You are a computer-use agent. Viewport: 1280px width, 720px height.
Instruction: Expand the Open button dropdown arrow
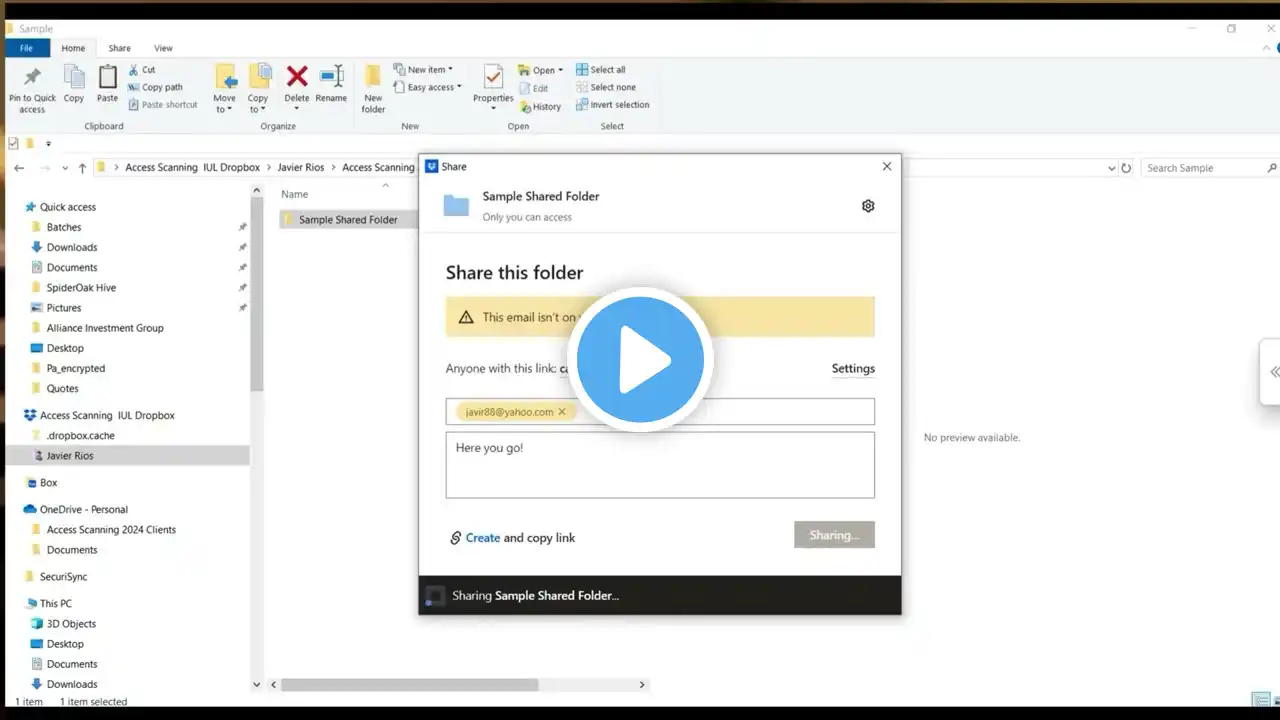560,70
